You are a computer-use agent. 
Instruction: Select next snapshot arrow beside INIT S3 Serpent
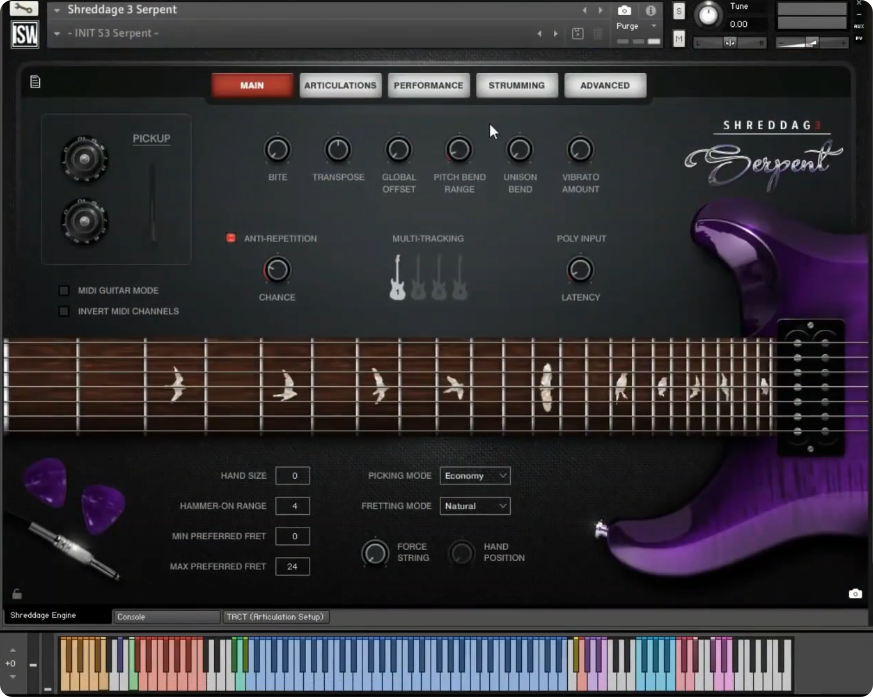pyautogui.click(x=555, y=33)
